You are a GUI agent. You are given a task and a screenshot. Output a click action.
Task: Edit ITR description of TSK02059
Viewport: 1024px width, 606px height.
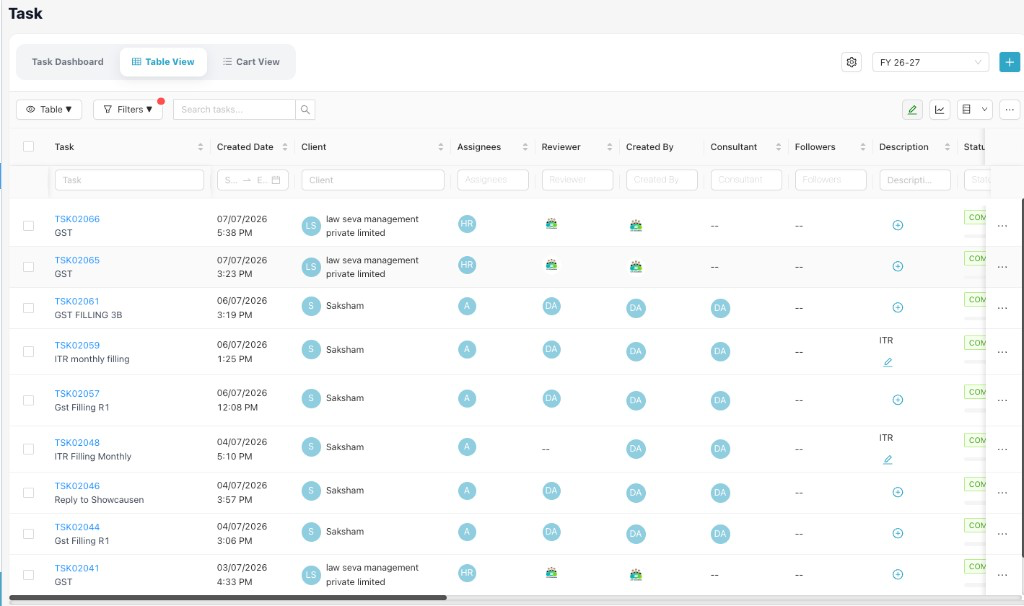[x=888, y=362]
